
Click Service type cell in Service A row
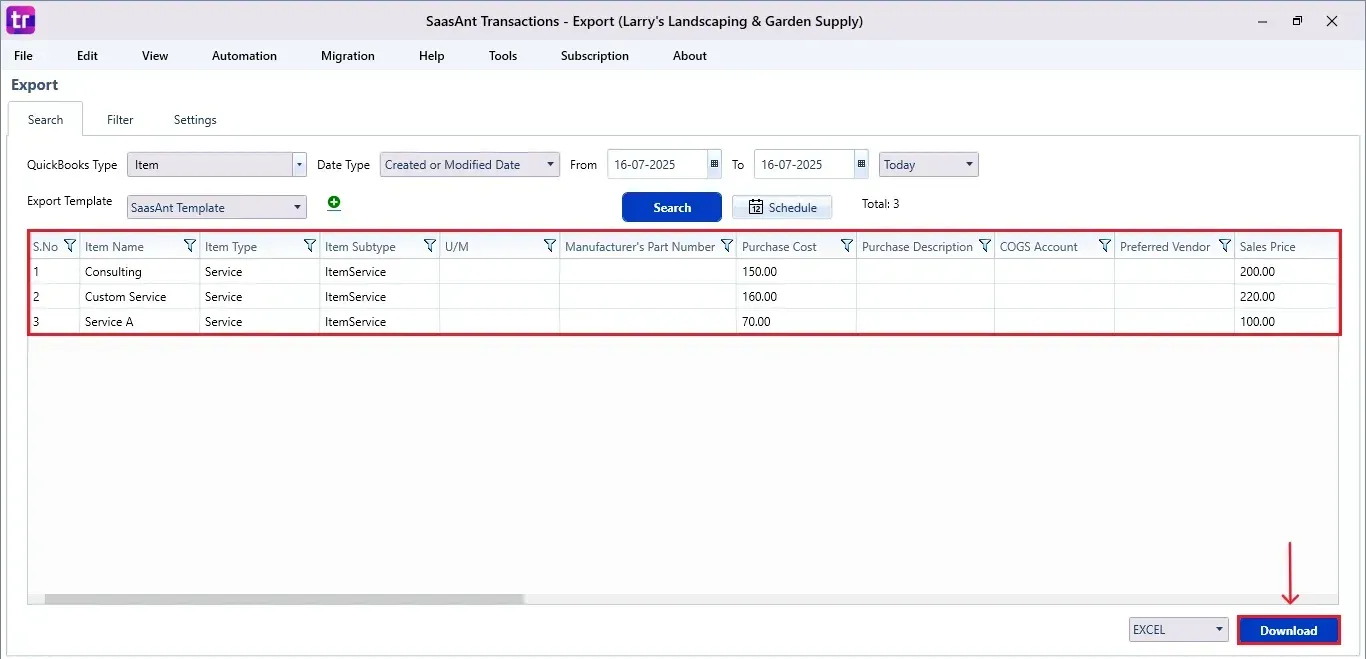point(260,321)
